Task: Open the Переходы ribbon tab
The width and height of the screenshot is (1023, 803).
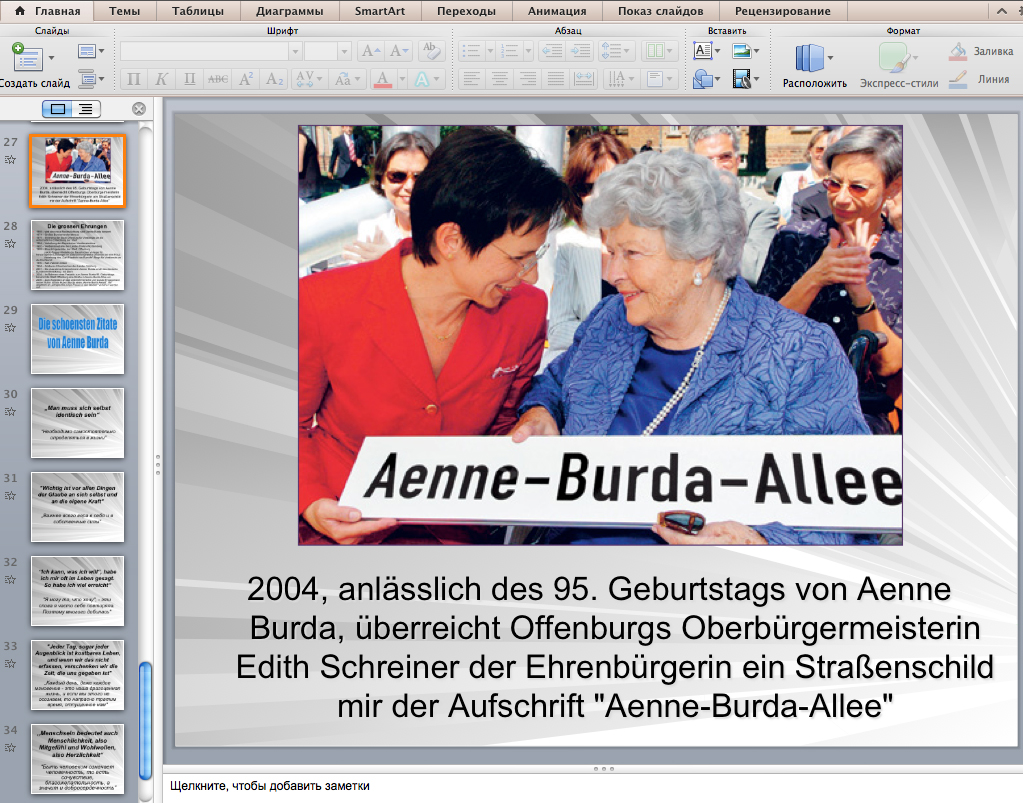Action: 466,10
